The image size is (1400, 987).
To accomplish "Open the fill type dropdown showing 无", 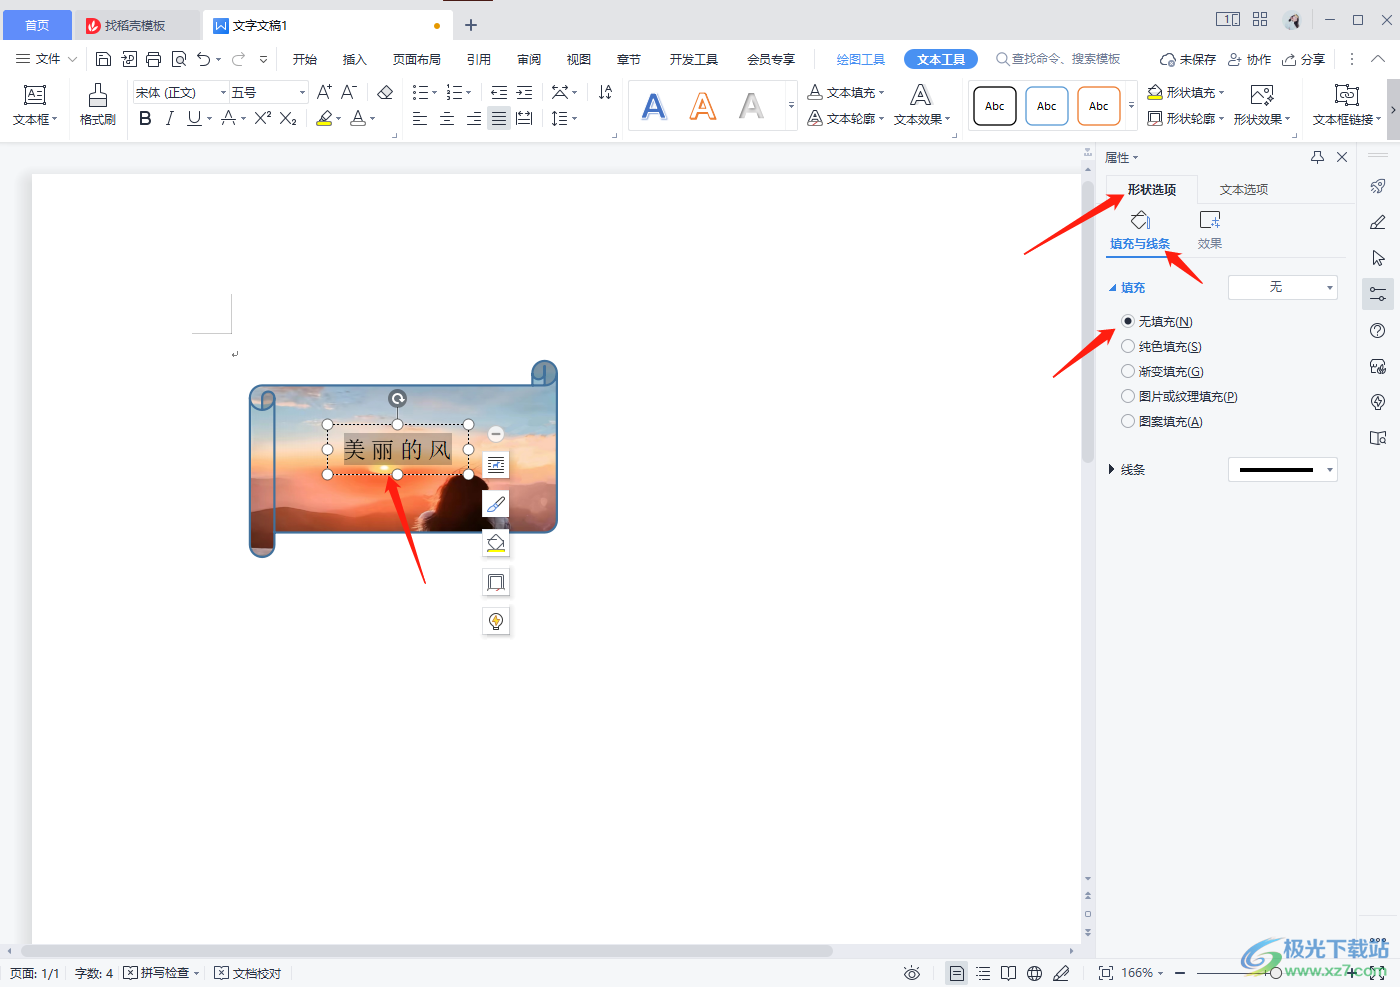I will tap(1283, 287).
